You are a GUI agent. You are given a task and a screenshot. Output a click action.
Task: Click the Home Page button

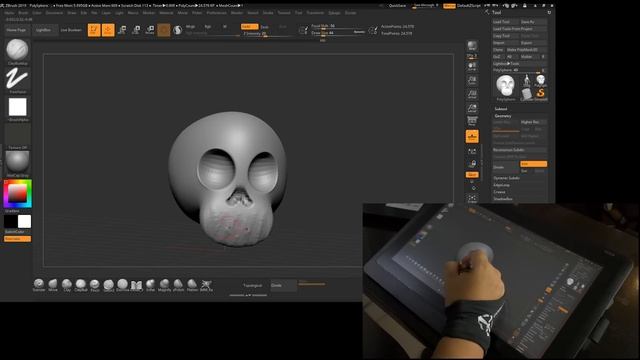tap(16, 30)
